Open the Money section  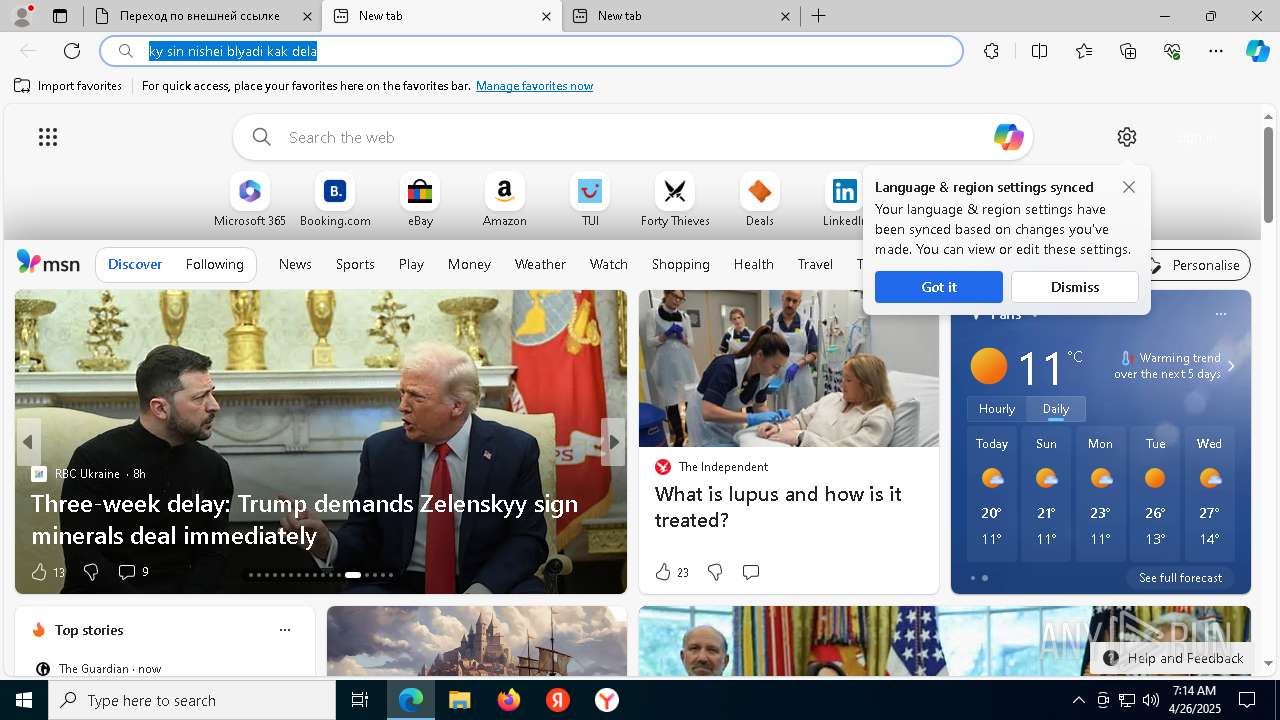[x=469, y=264]
